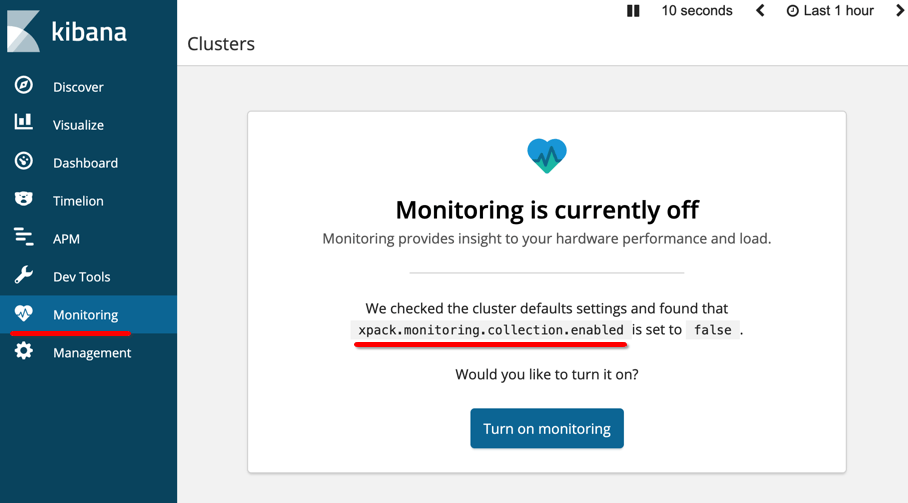The width and height of the screenshot is (908, 503).
Task: Step time range backward with left chevron
Action: pos(760,10)
